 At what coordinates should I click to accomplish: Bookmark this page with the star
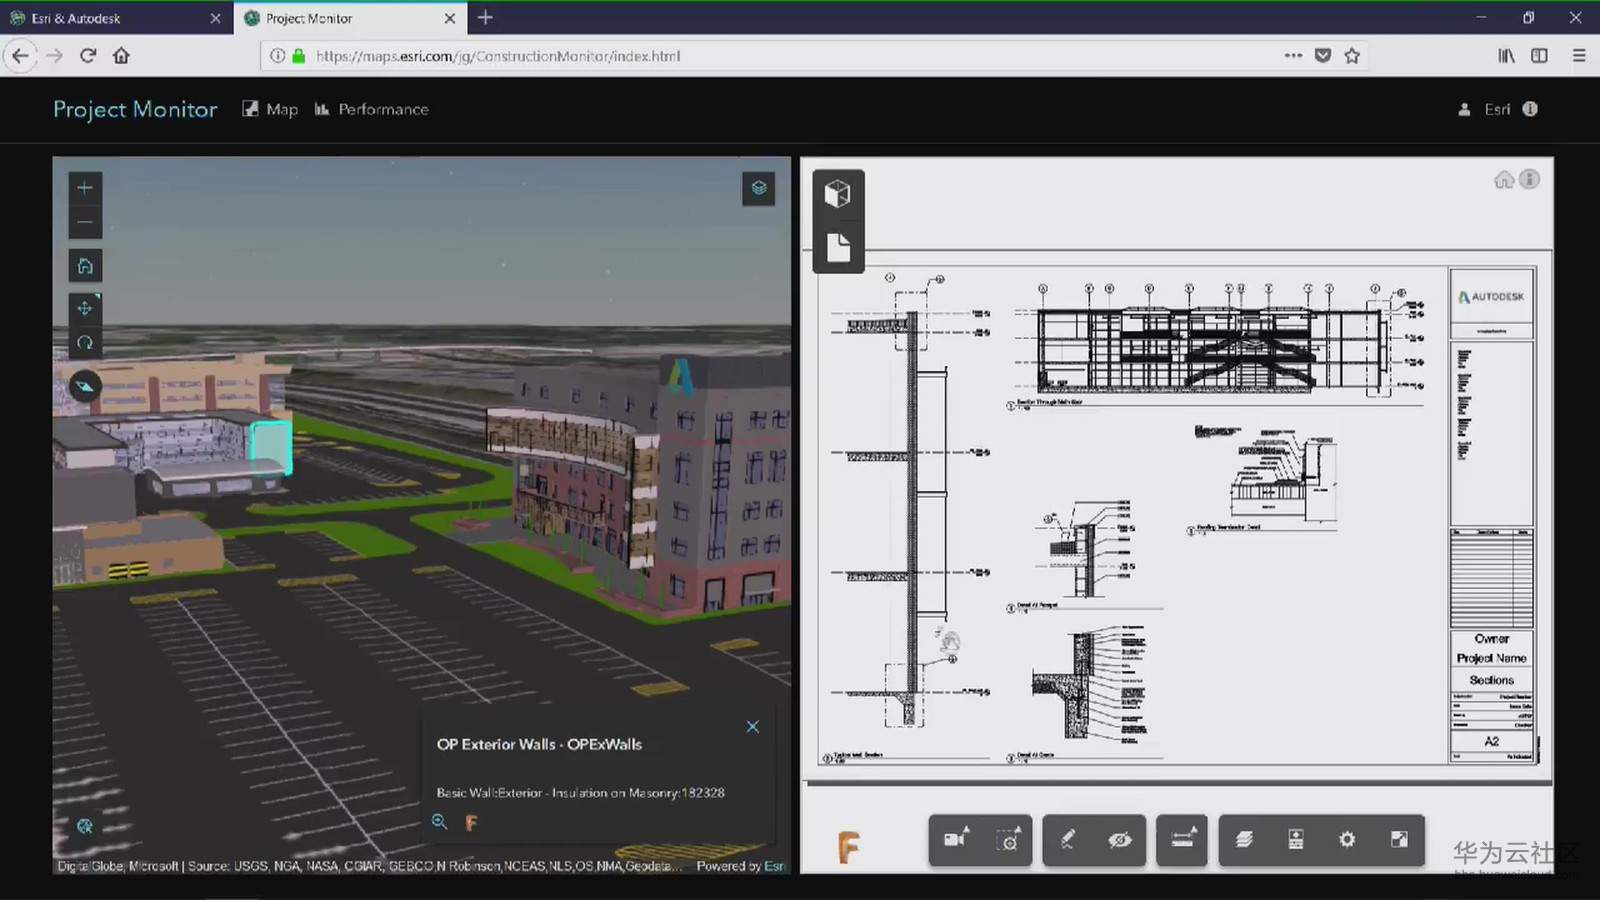click(1352, 56)
